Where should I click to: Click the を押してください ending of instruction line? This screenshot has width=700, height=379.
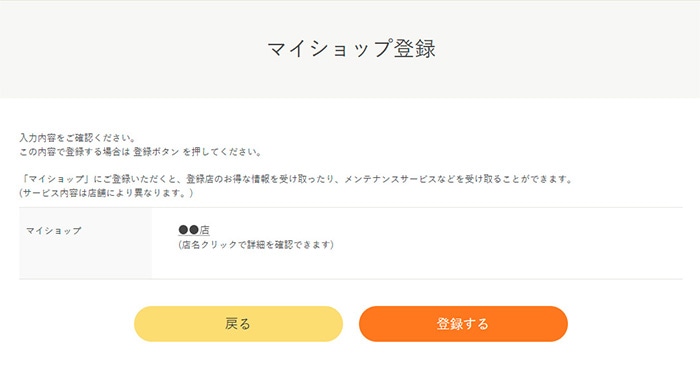coord(222,152)
